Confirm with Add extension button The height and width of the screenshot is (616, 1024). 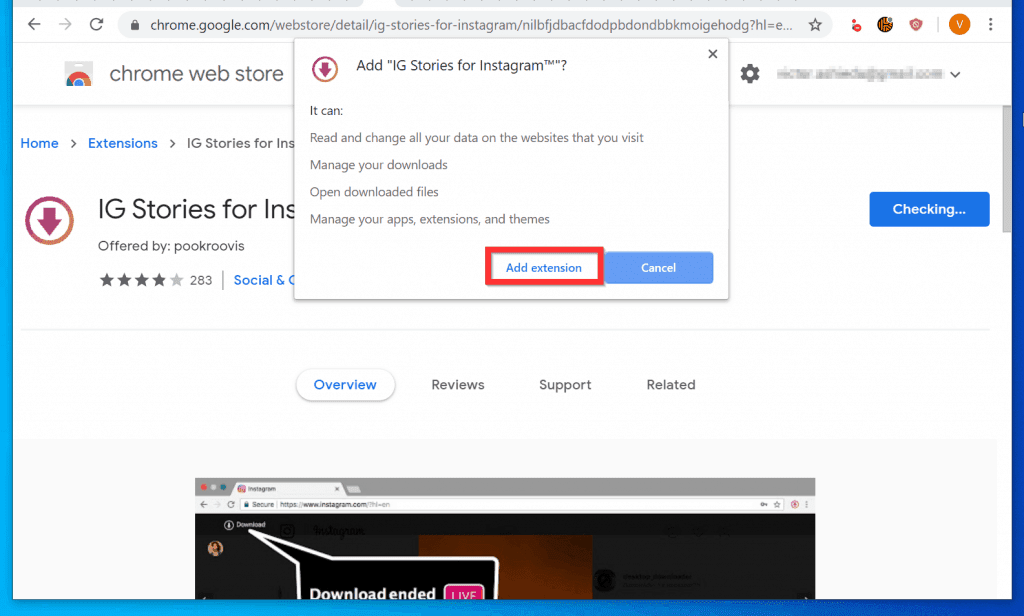pyautogui.click(x=543, y=267)
